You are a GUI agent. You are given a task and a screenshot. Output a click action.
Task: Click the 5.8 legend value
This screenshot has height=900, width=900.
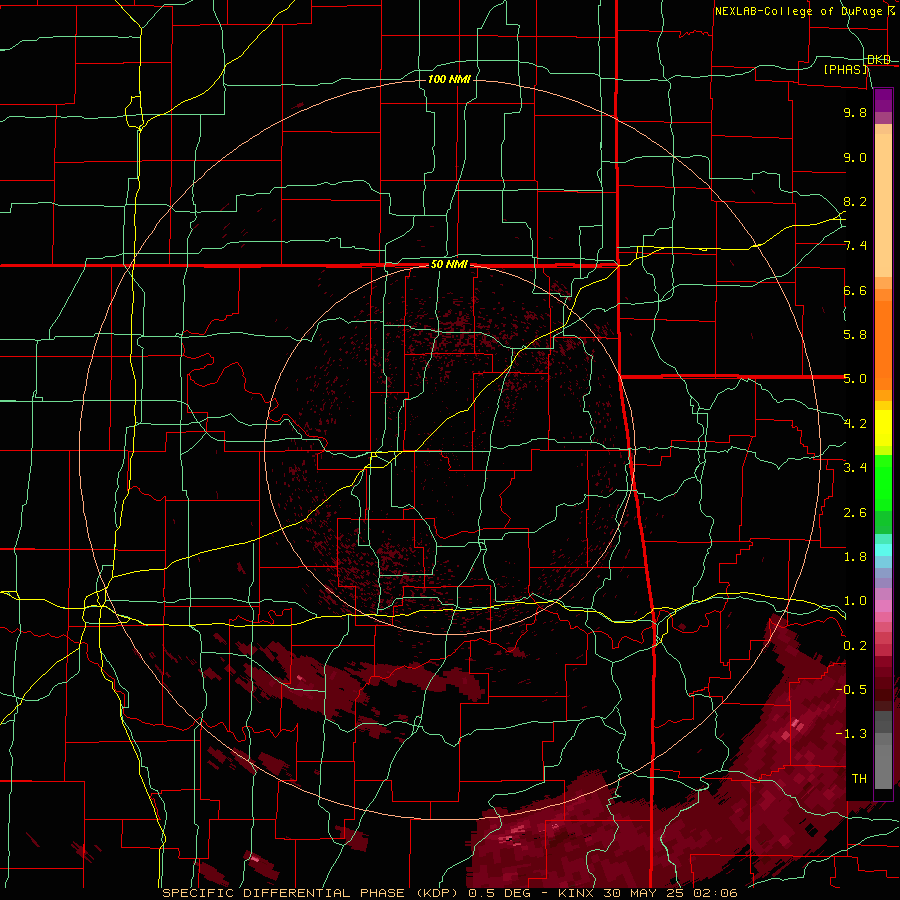tap(855, 335)
